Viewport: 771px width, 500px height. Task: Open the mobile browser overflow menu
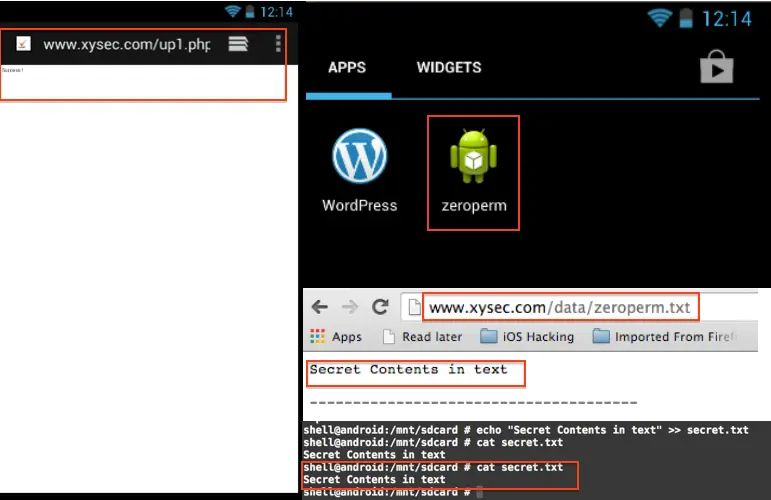(278, 44)
